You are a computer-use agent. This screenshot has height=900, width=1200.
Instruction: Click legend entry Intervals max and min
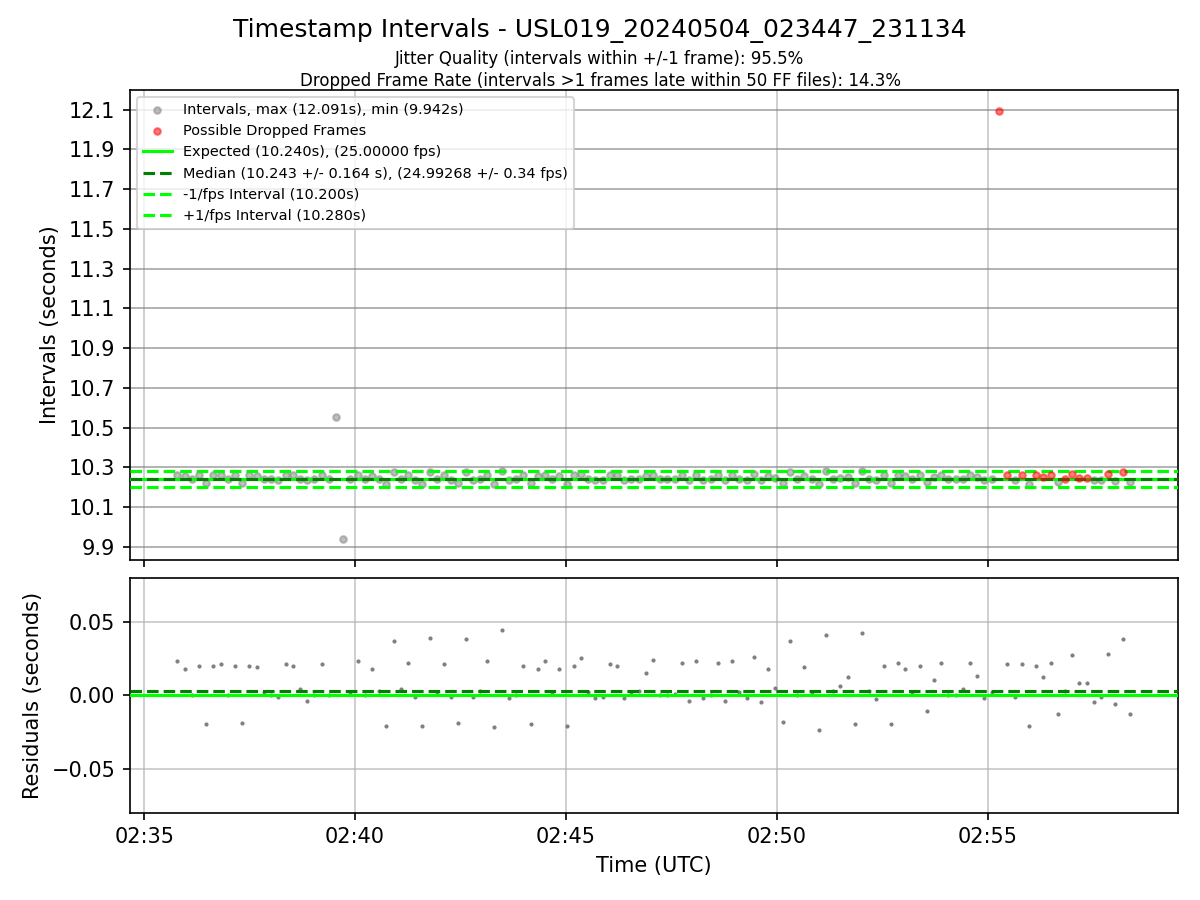click(x=323, y=109)
